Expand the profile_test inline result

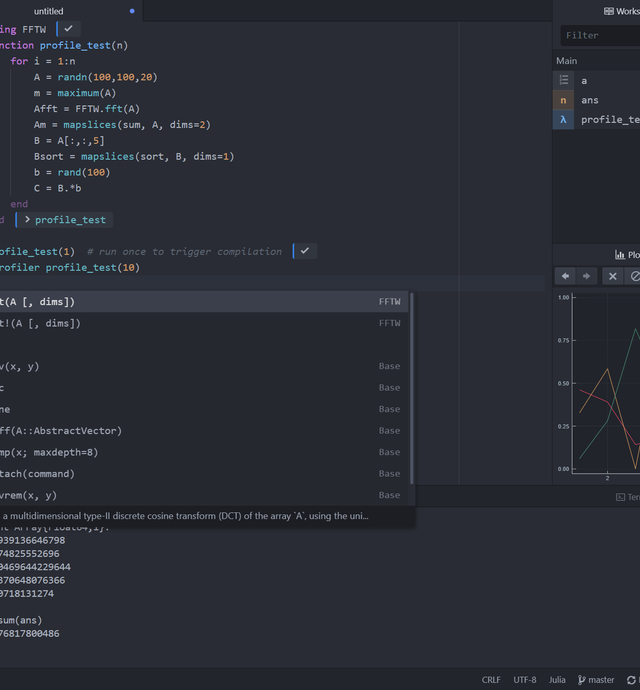pyautogui.click(x=27, y=220)
